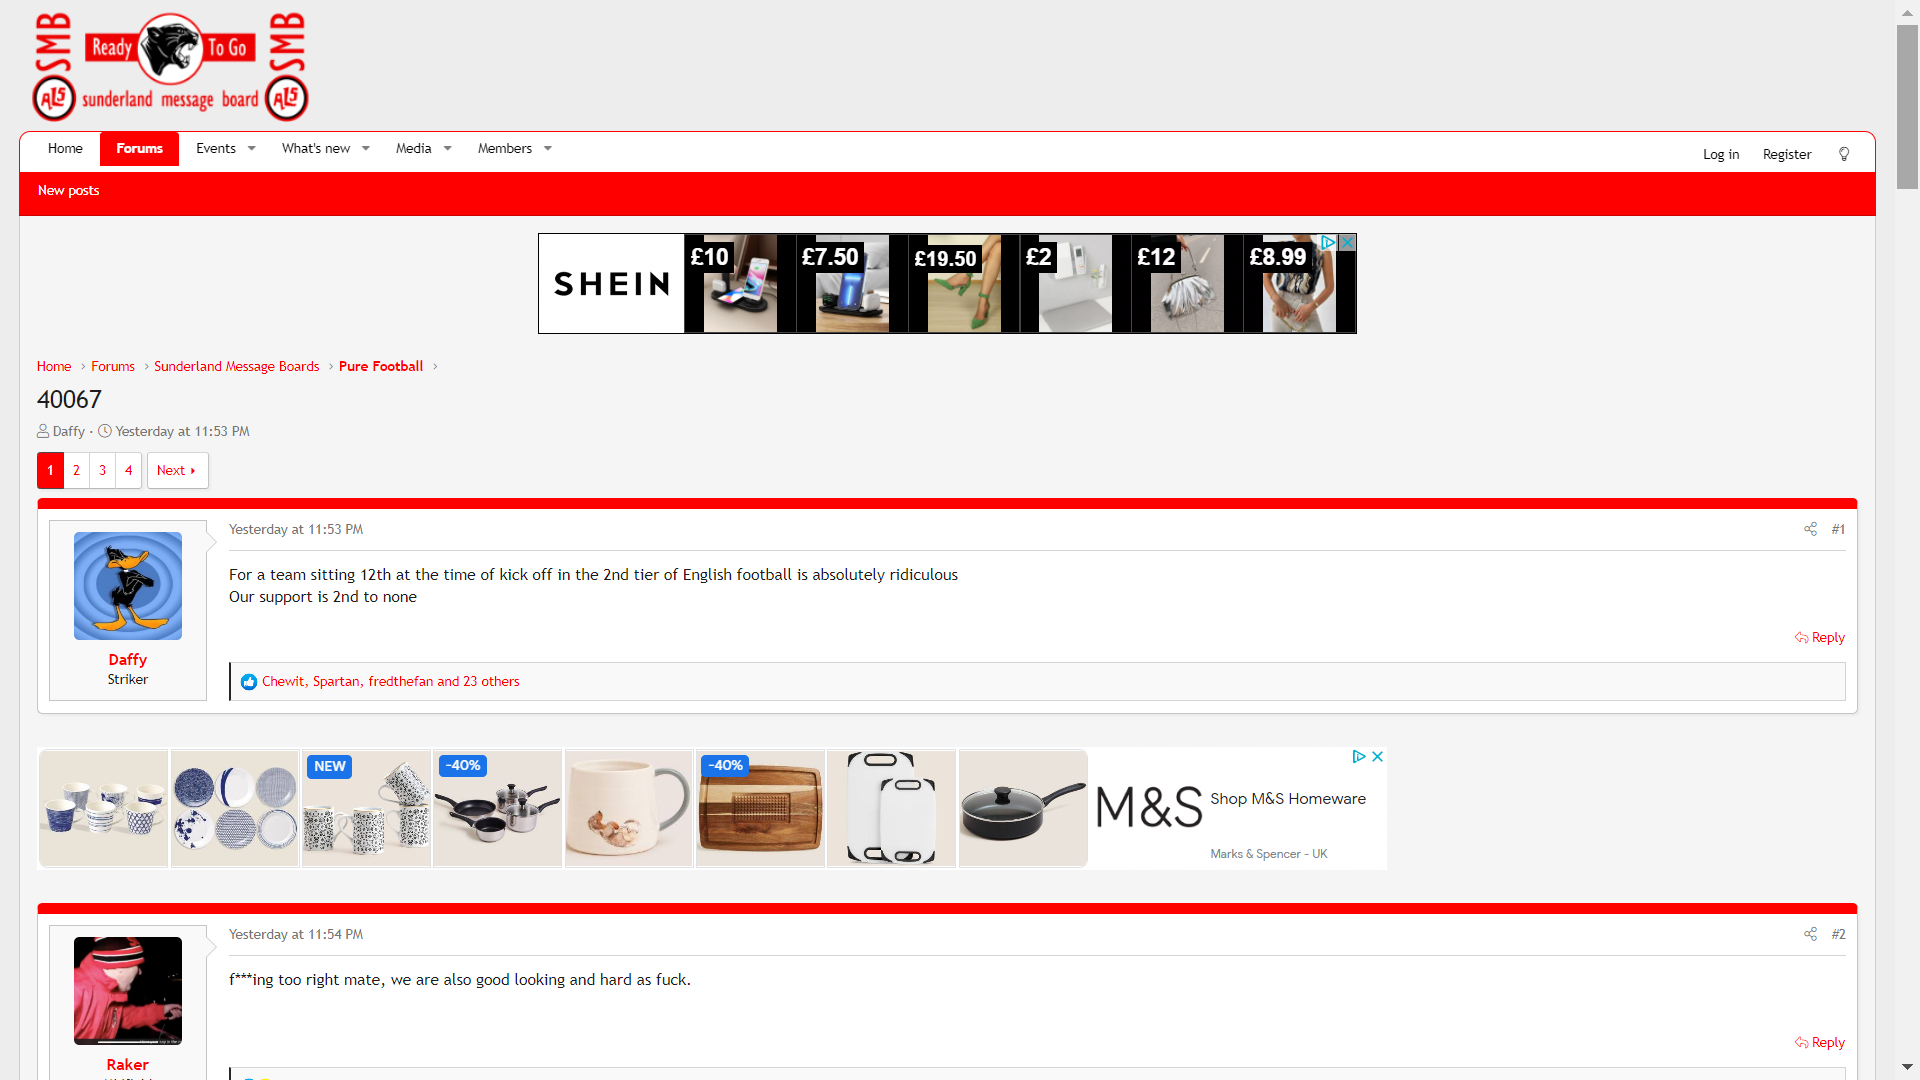Open the Home menu item
Image resolution: width=1920 pixels, height=1080 pixels.
[65, 149]
